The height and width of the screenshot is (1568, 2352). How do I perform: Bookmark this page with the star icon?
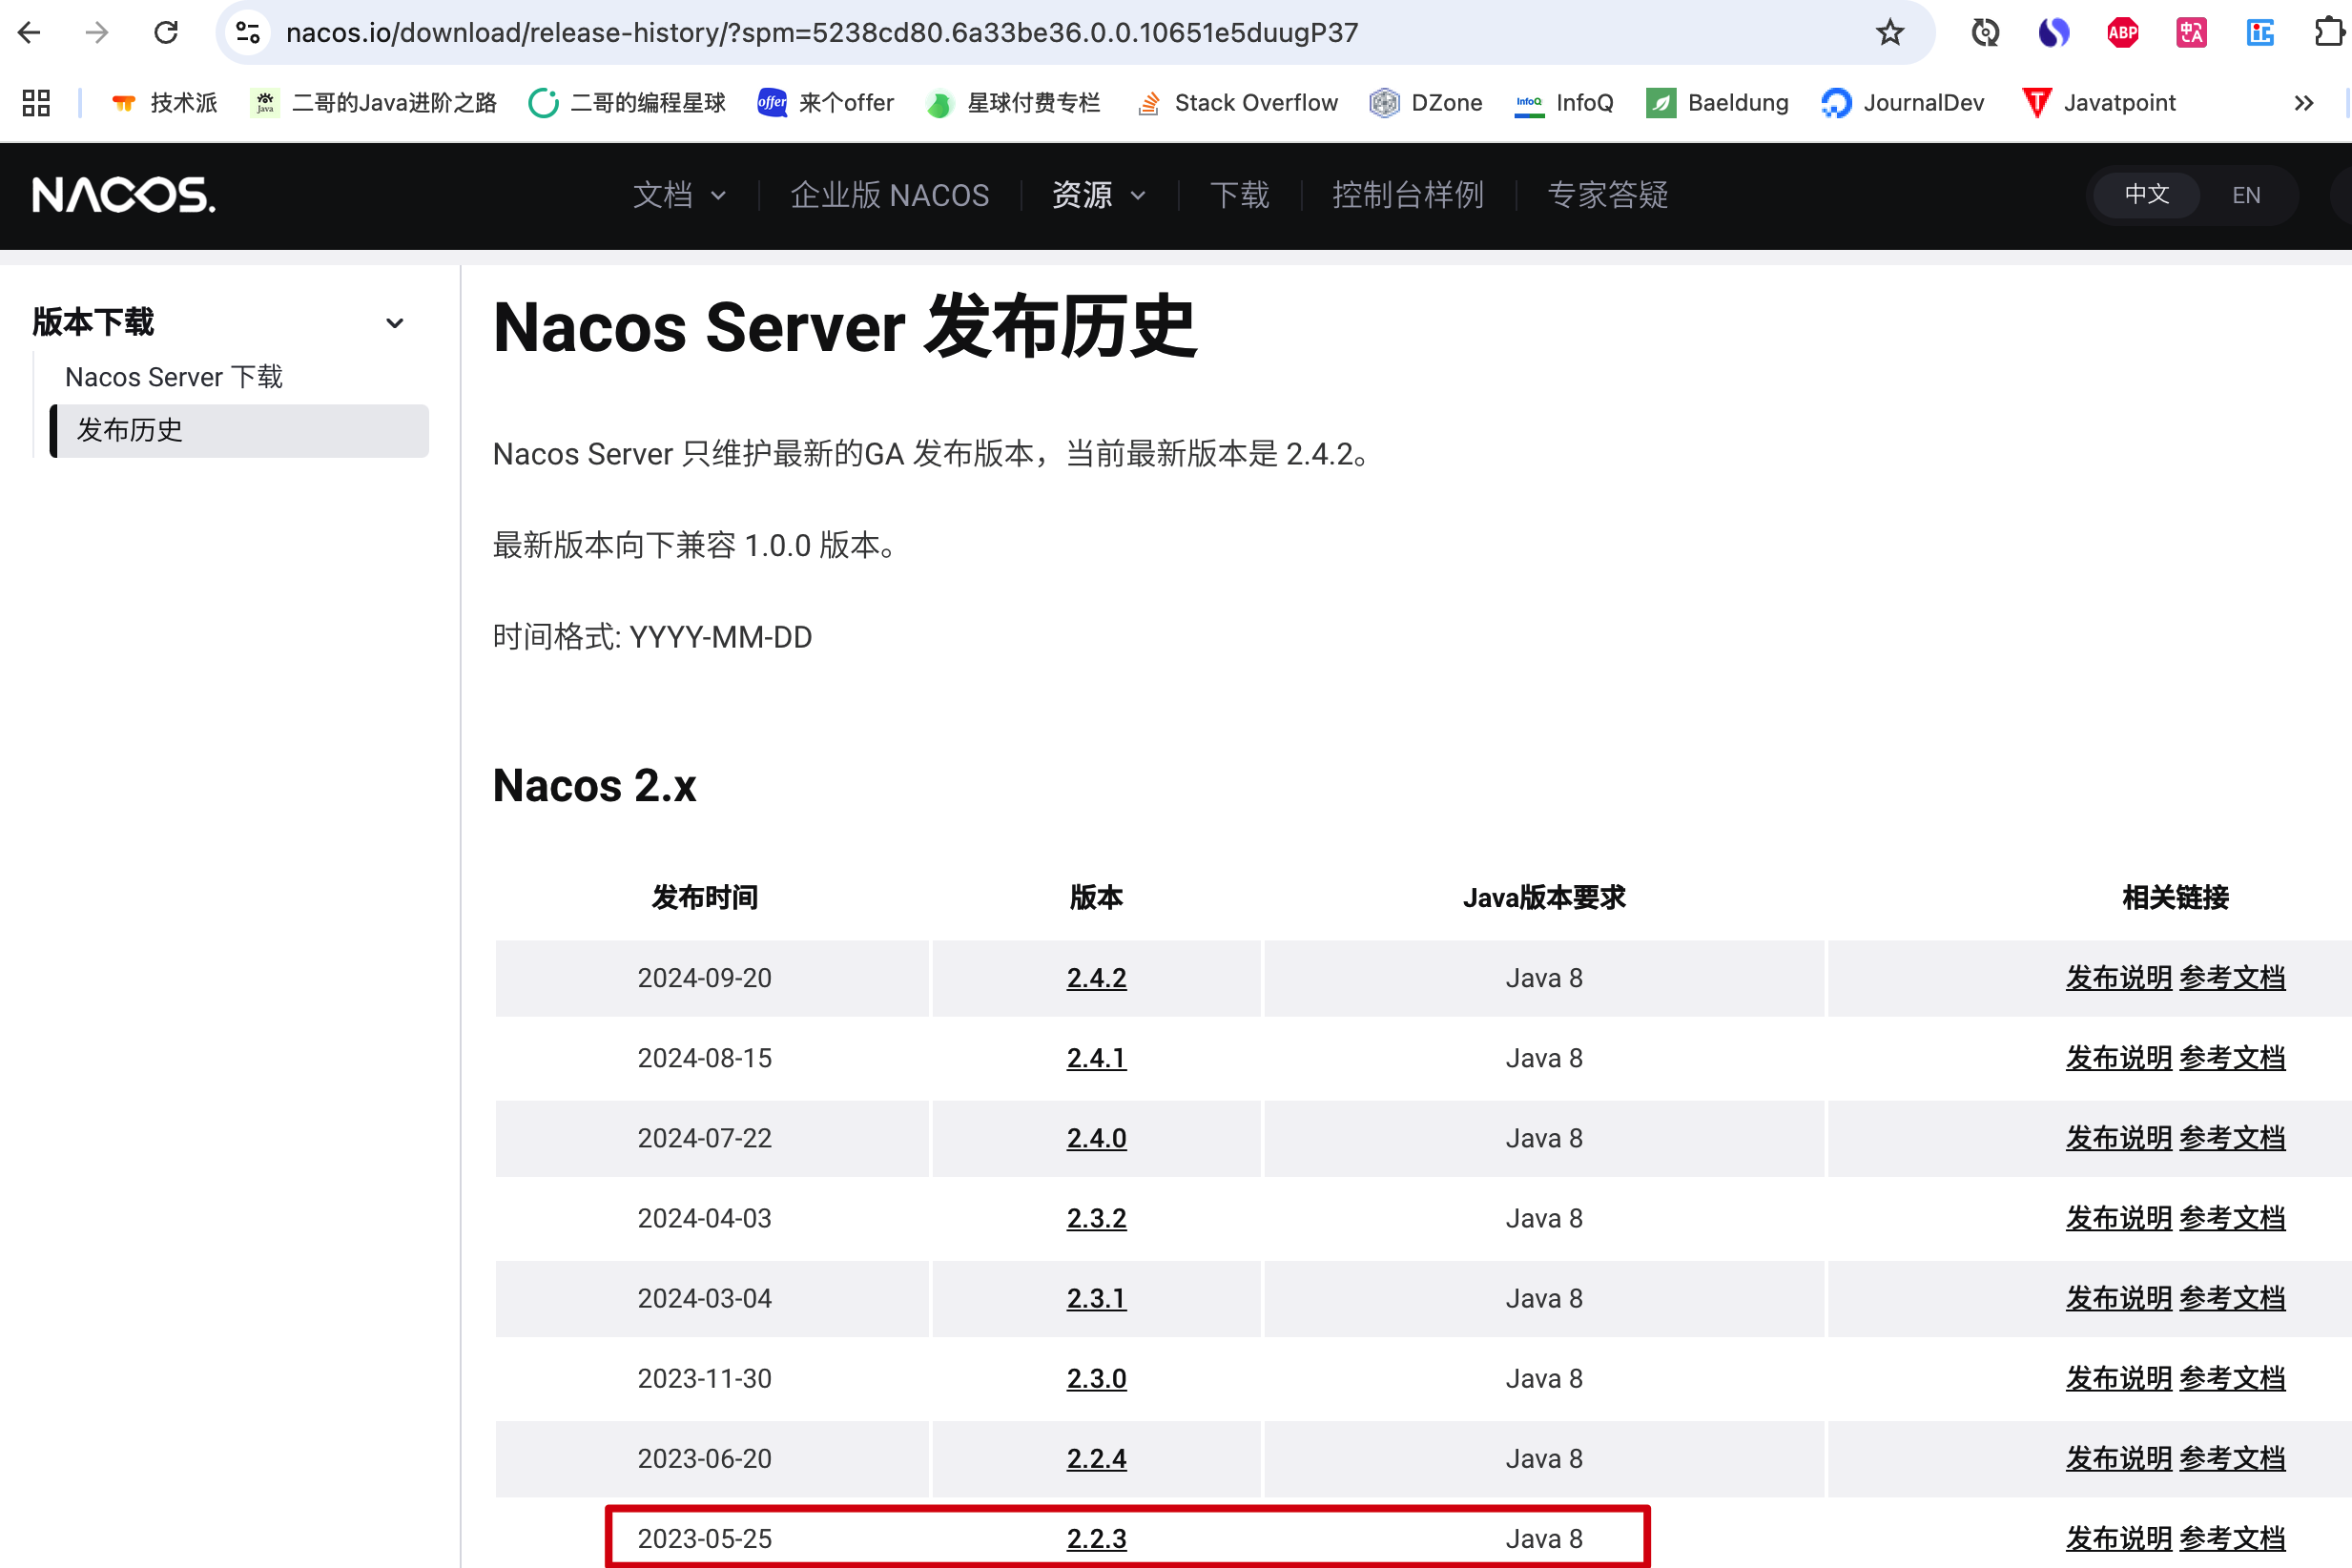(1889, 33)
